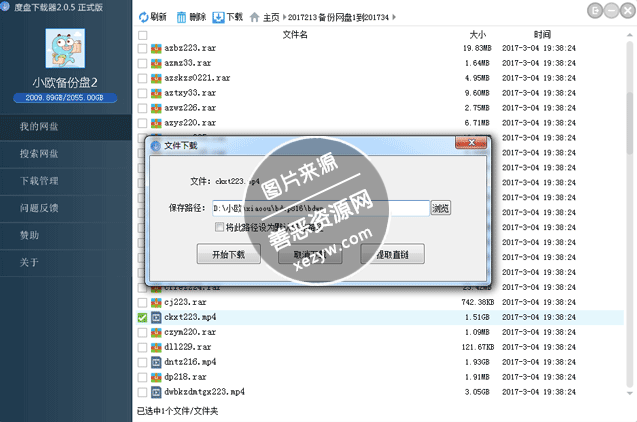The image size is (637, 422).
Task: Click size value 742.38KB
Action: coord(478,303)
